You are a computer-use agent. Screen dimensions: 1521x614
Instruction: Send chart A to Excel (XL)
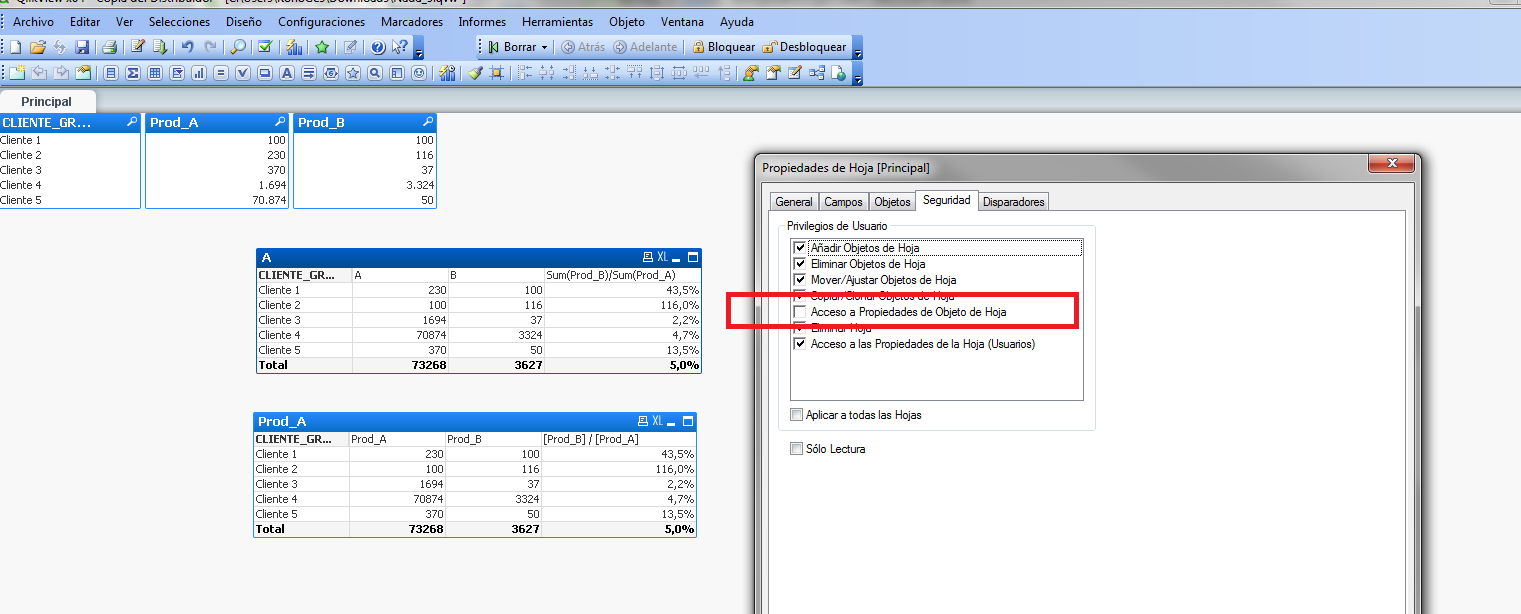pos(662,257)
